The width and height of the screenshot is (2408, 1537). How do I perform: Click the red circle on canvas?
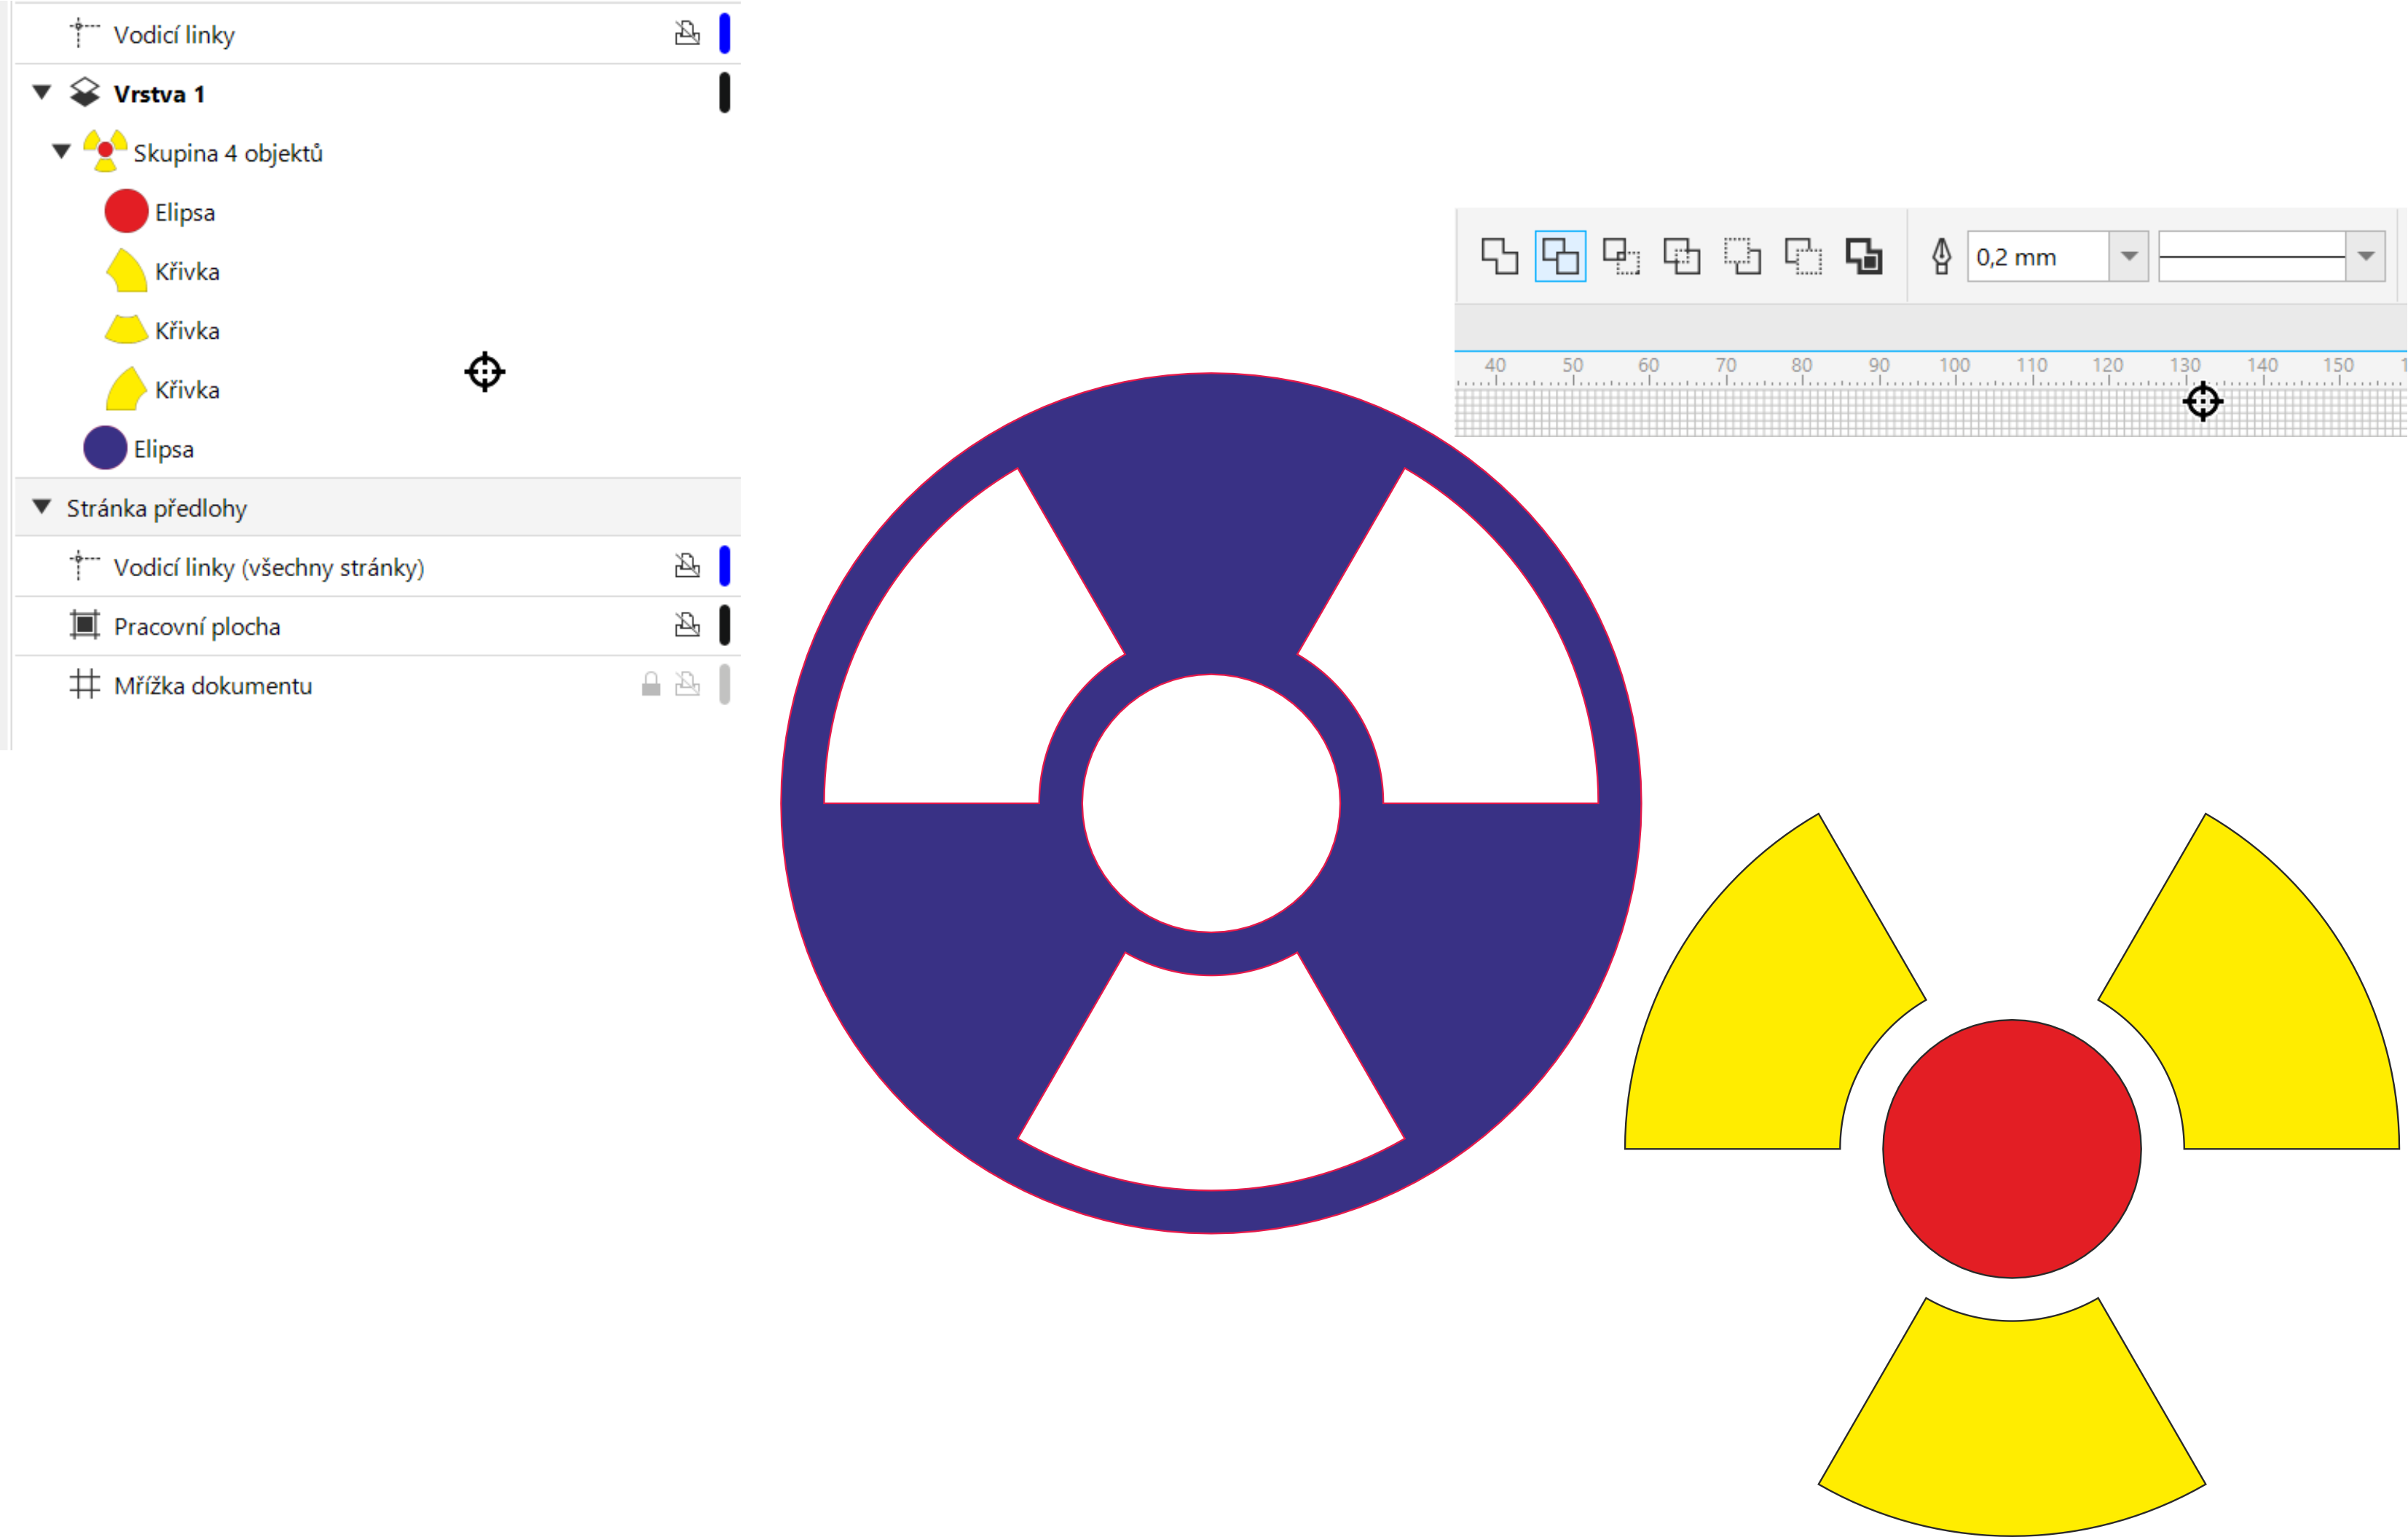click(x=2011, y=1148)
